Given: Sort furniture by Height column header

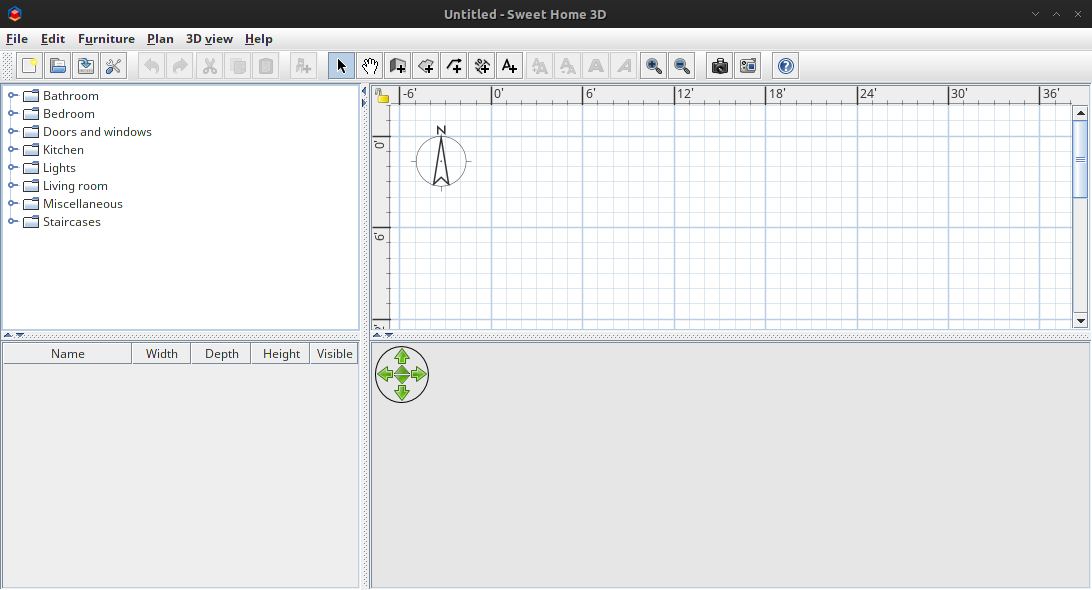Looking at the screenshot, I should coord(281,354).
